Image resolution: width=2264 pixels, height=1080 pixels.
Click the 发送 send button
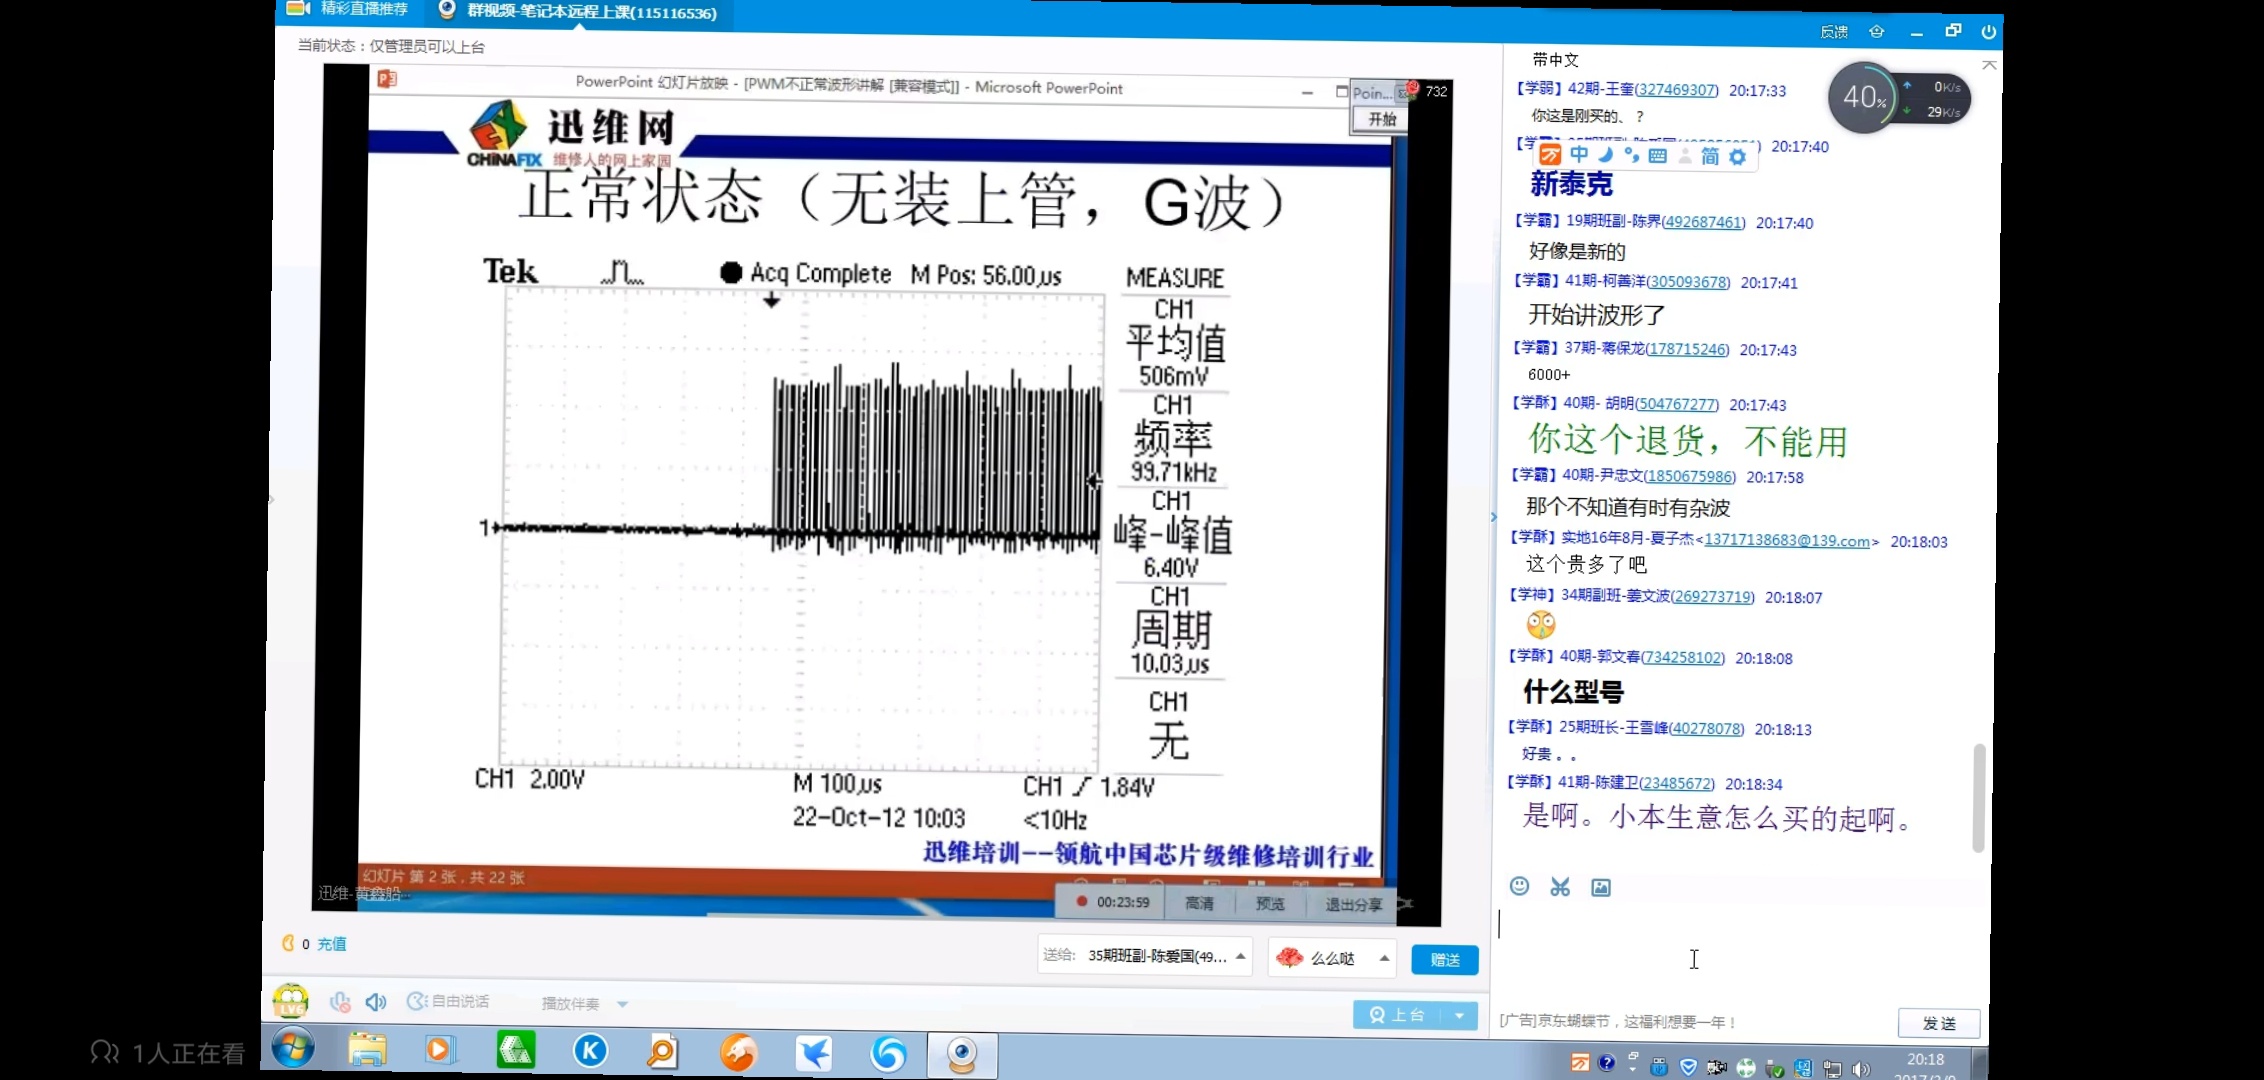(x=1938, y=1023)
